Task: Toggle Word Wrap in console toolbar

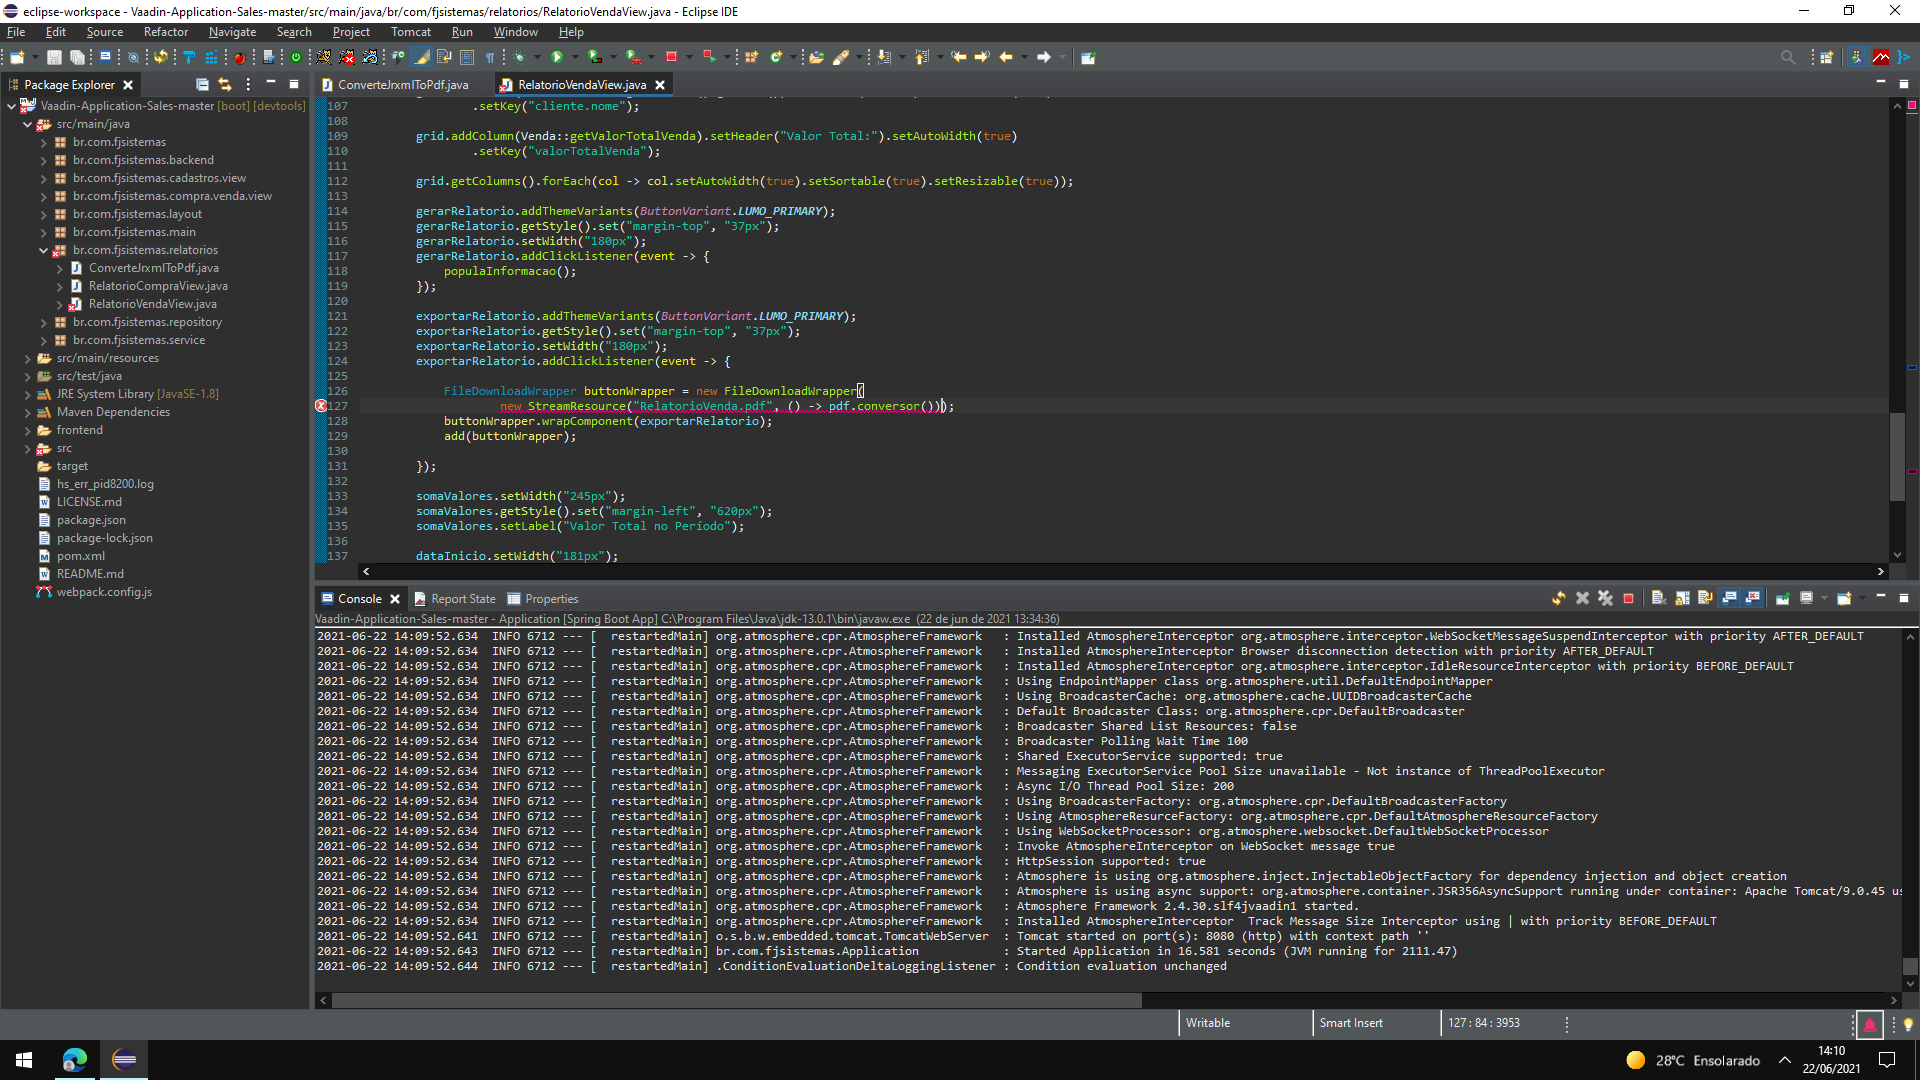Action: point(1705,598)
